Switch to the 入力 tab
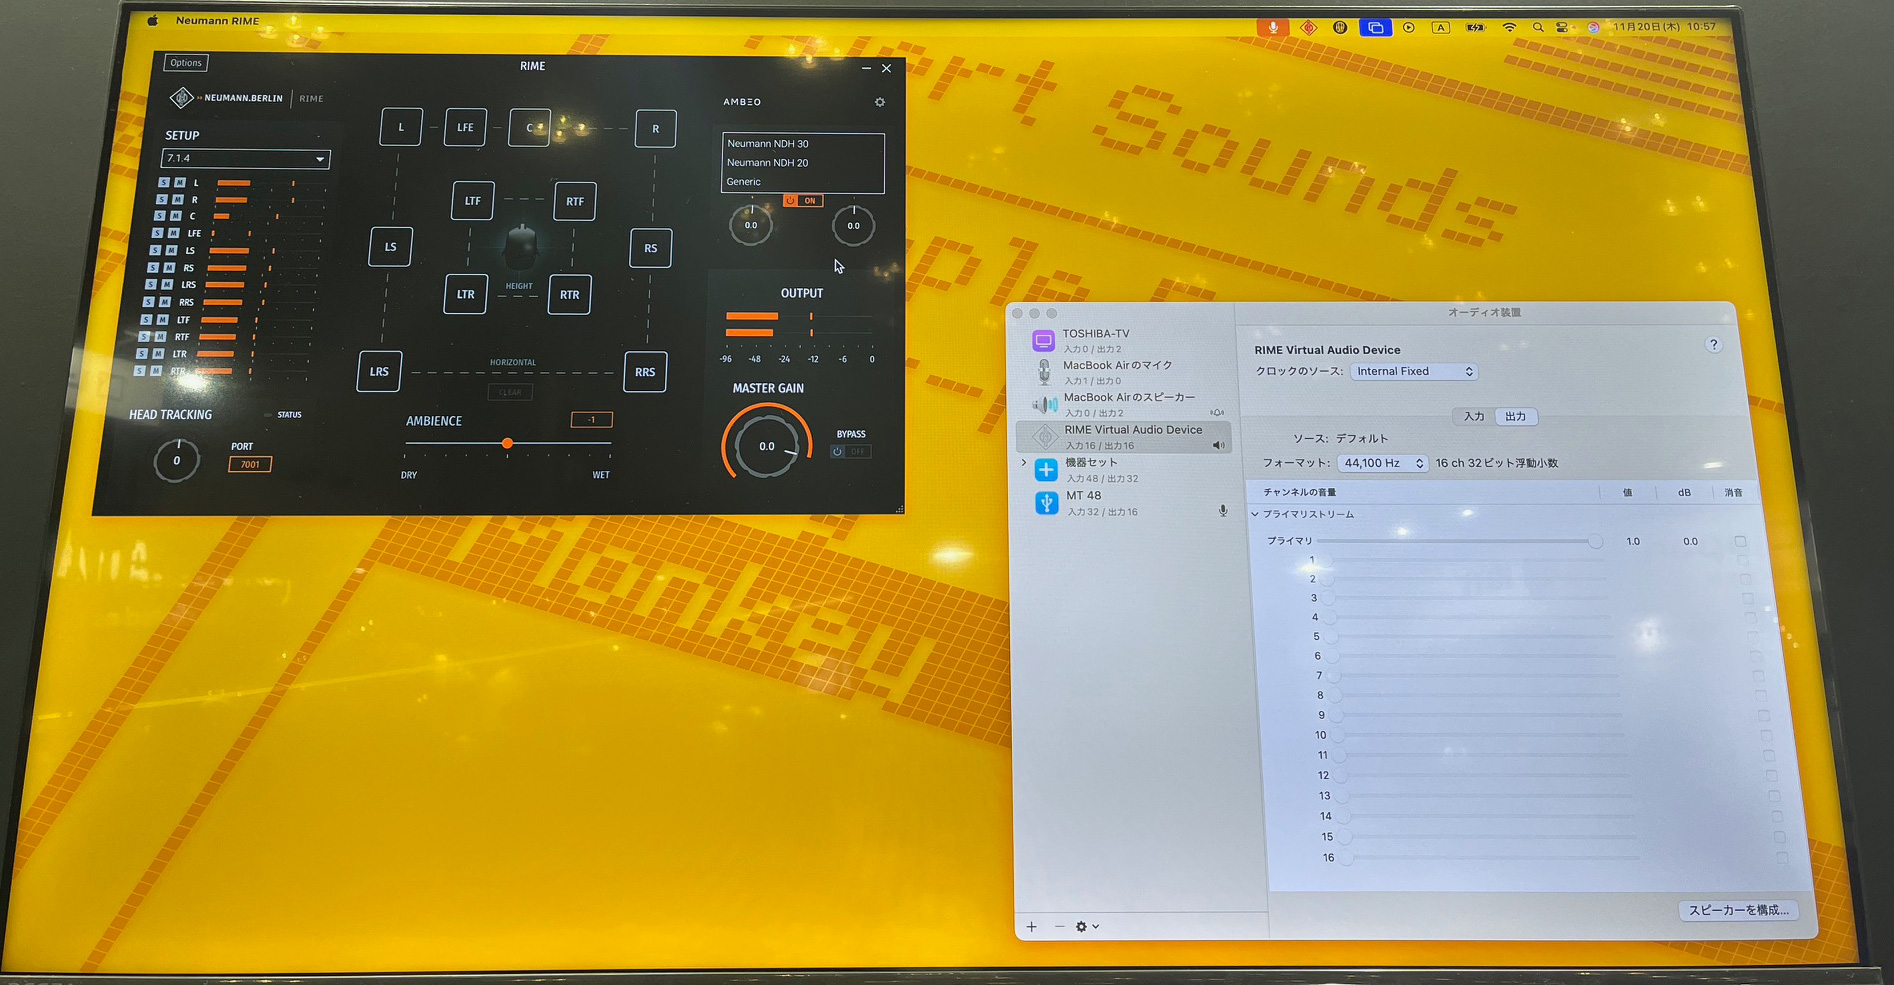Viewport: 1894px width, 985px height. pos(1473,417)
